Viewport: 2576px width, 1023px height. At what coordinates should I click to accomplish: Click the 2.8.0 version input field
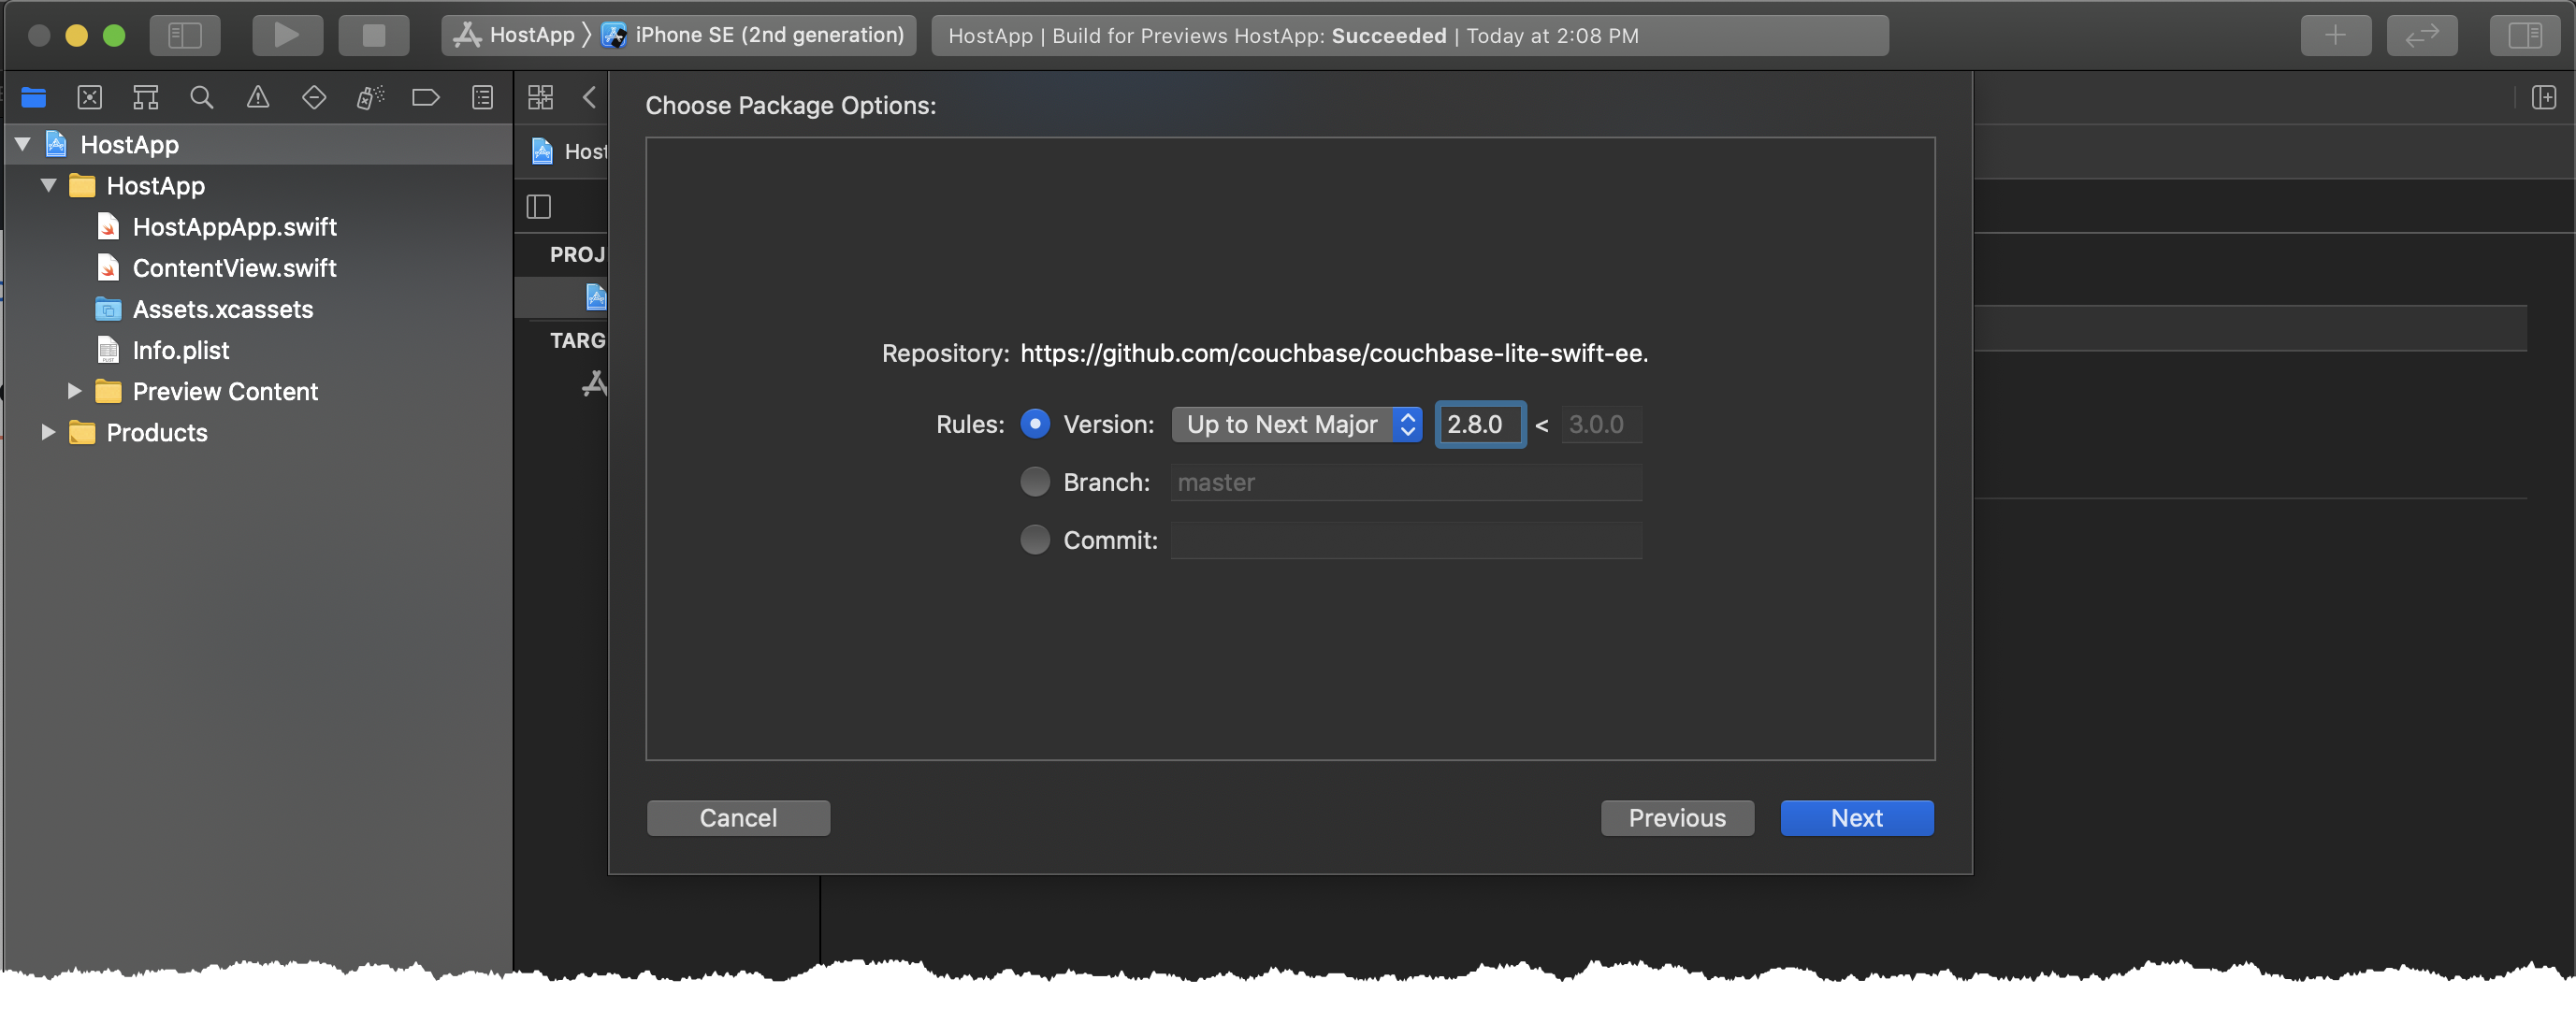pos(1480,424)
